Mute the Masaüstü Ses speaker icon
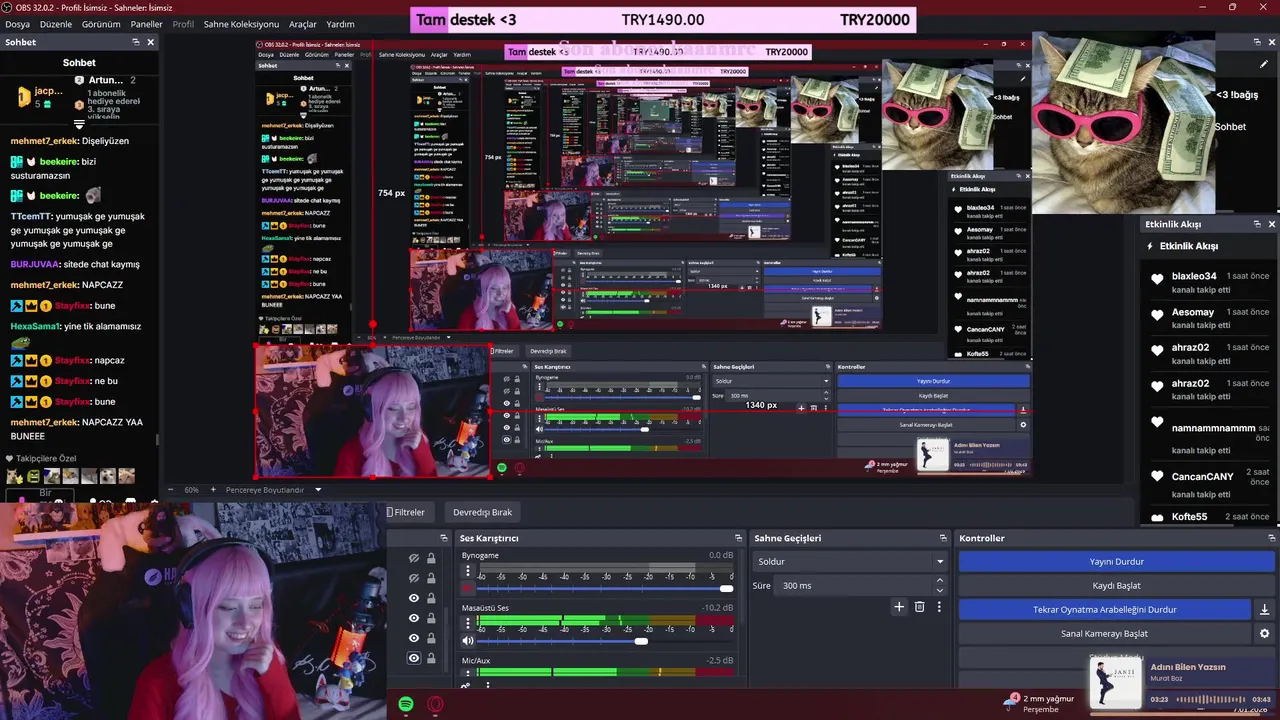The width and height of the screenshot is (1280, 720). pyautogui.click(x=467, y=640)
